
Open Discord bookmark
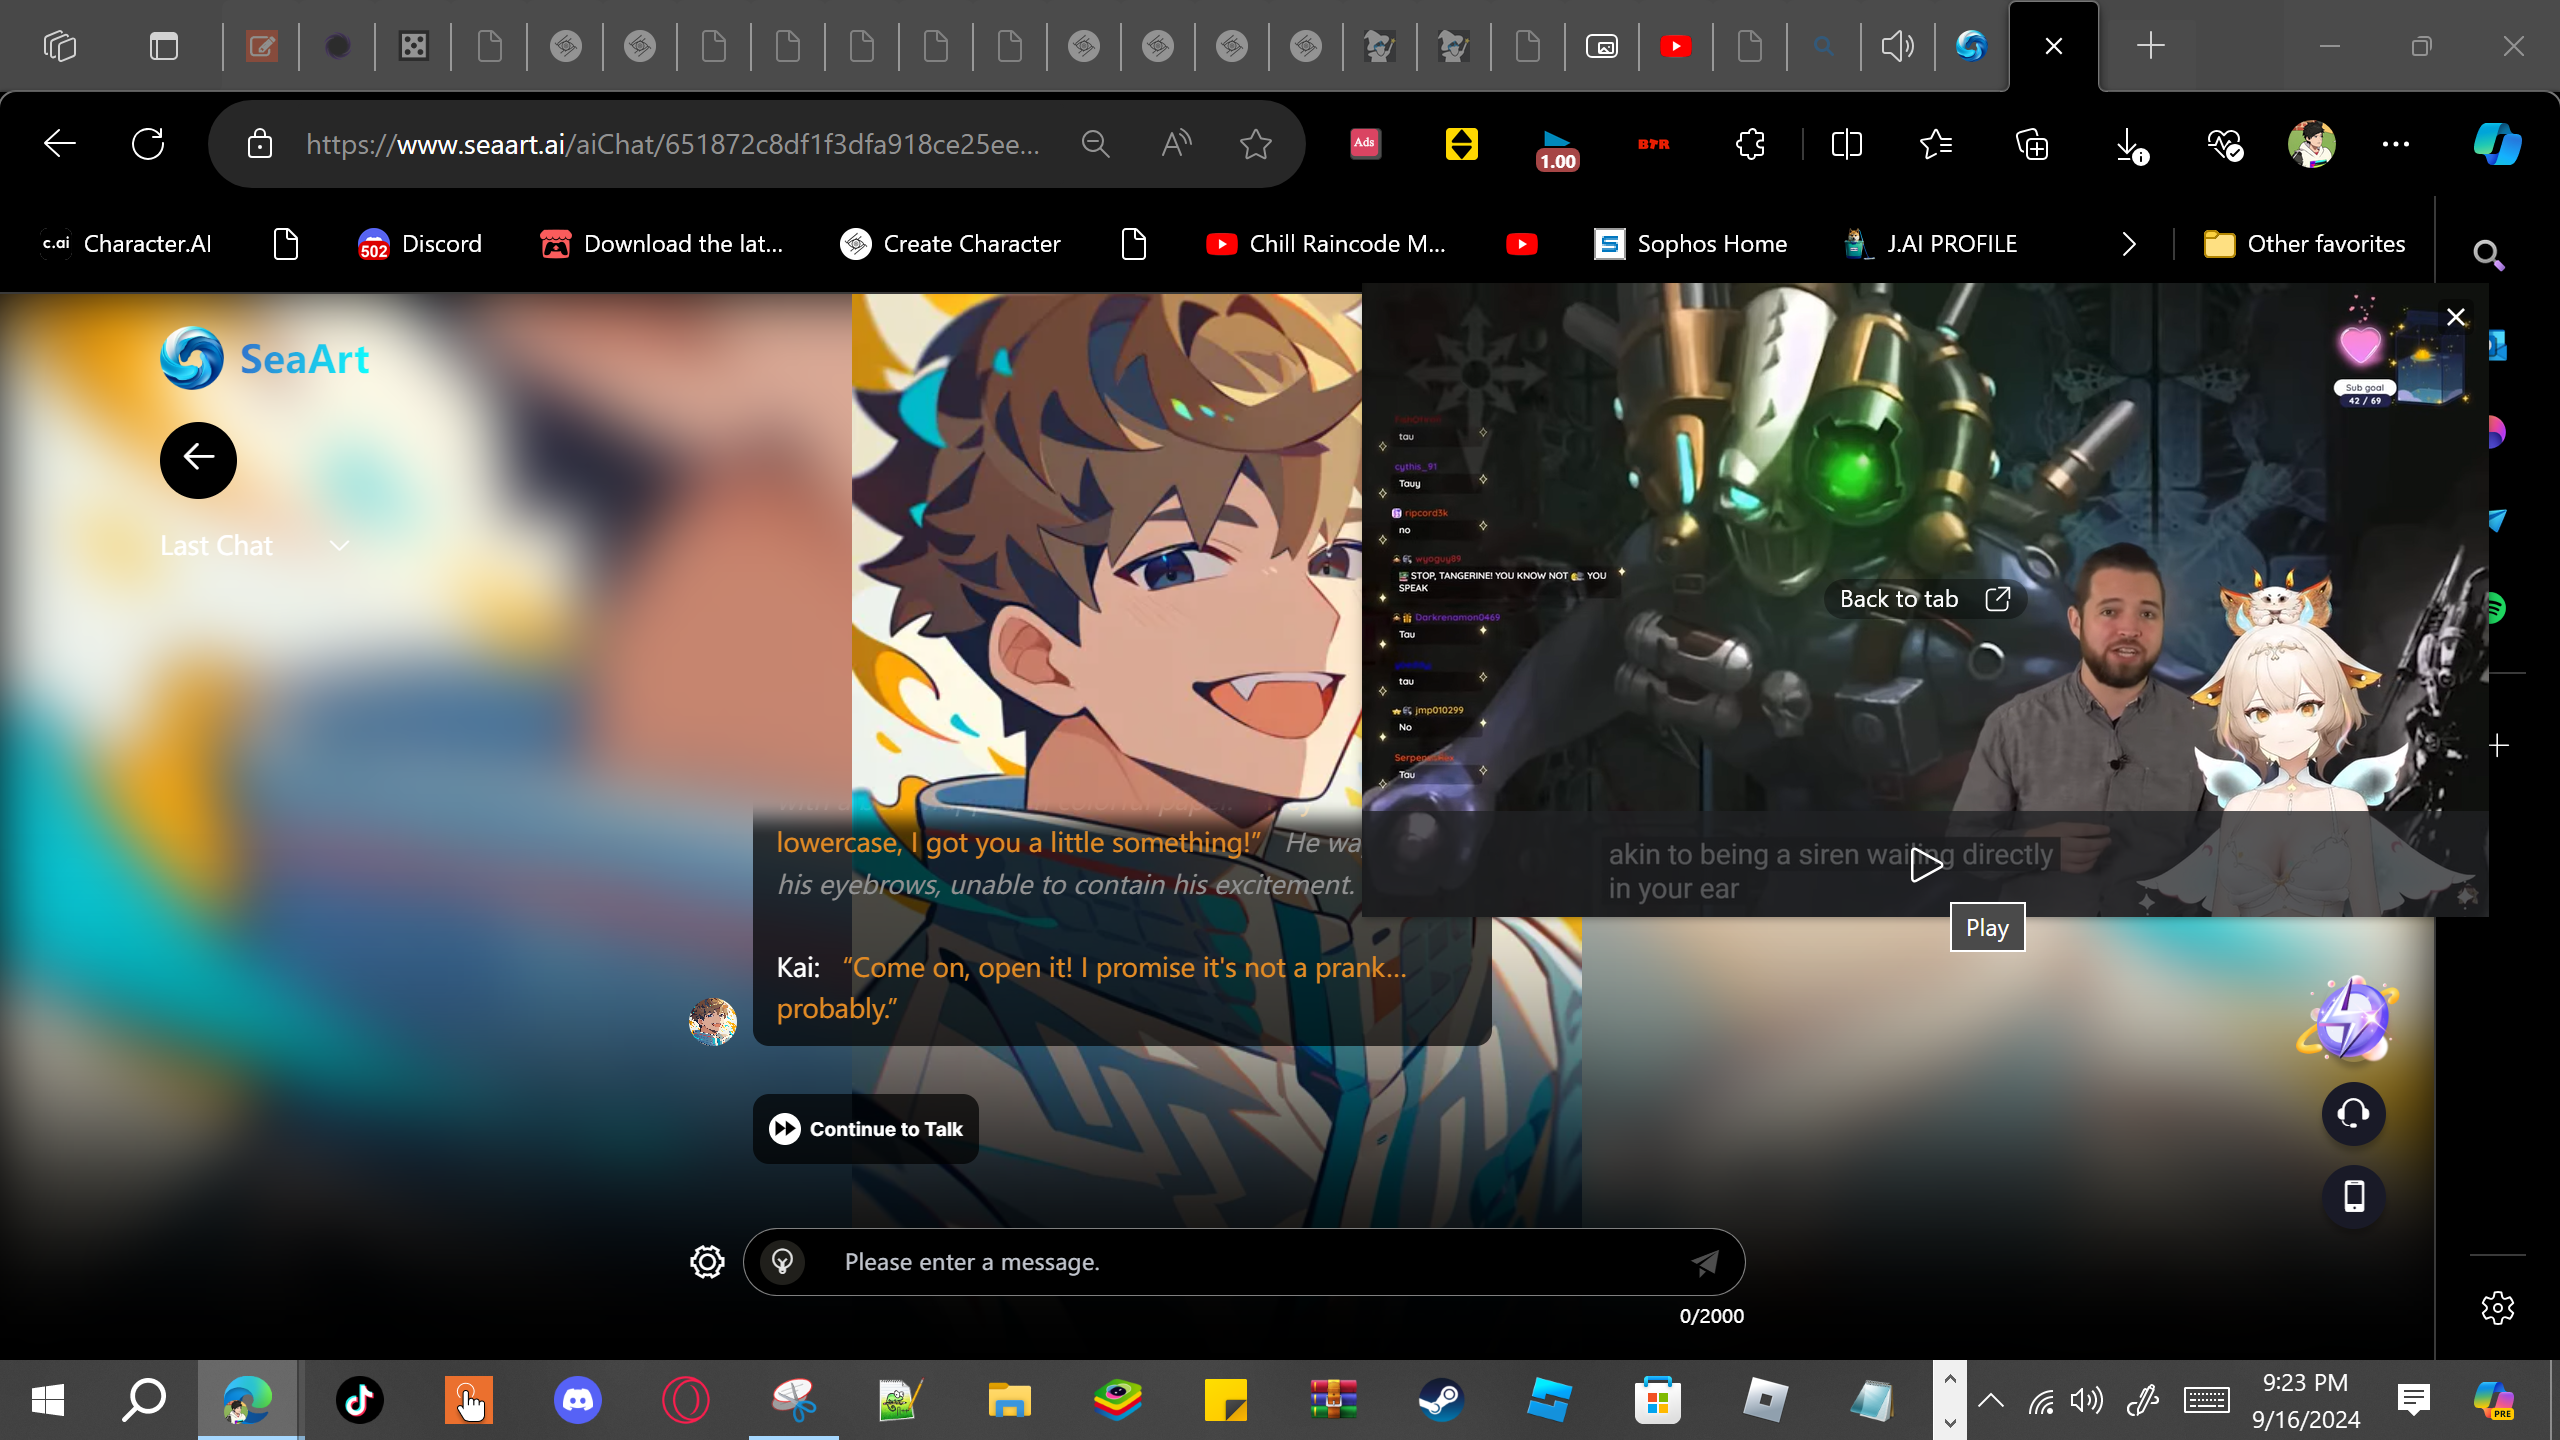(420, 244)
